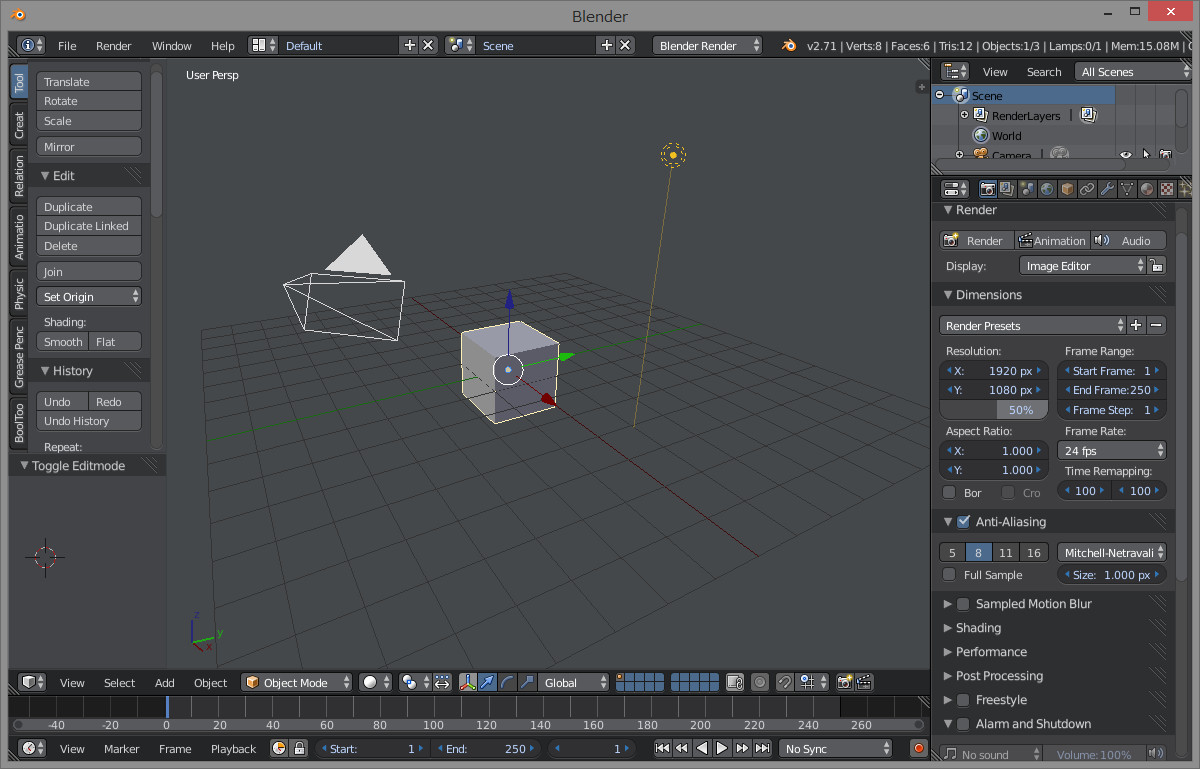This screenshot has height=769, width=1200.
Task: Switch to the Grease Pencil tool shelf tab
Action: [x=19, y=356]
